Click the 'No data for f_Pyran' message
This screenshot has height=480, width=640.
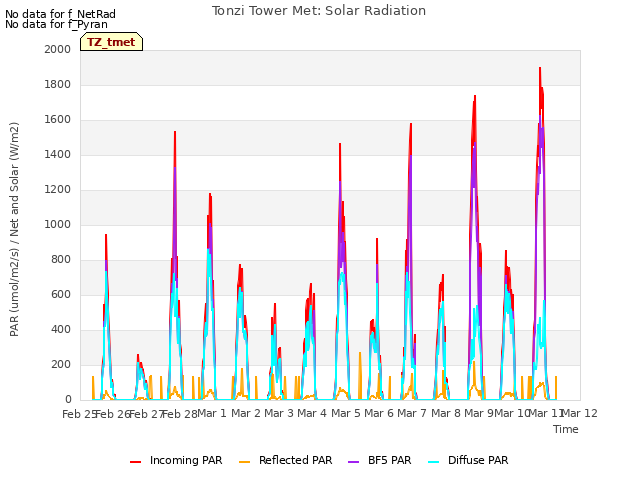point(56,24)
